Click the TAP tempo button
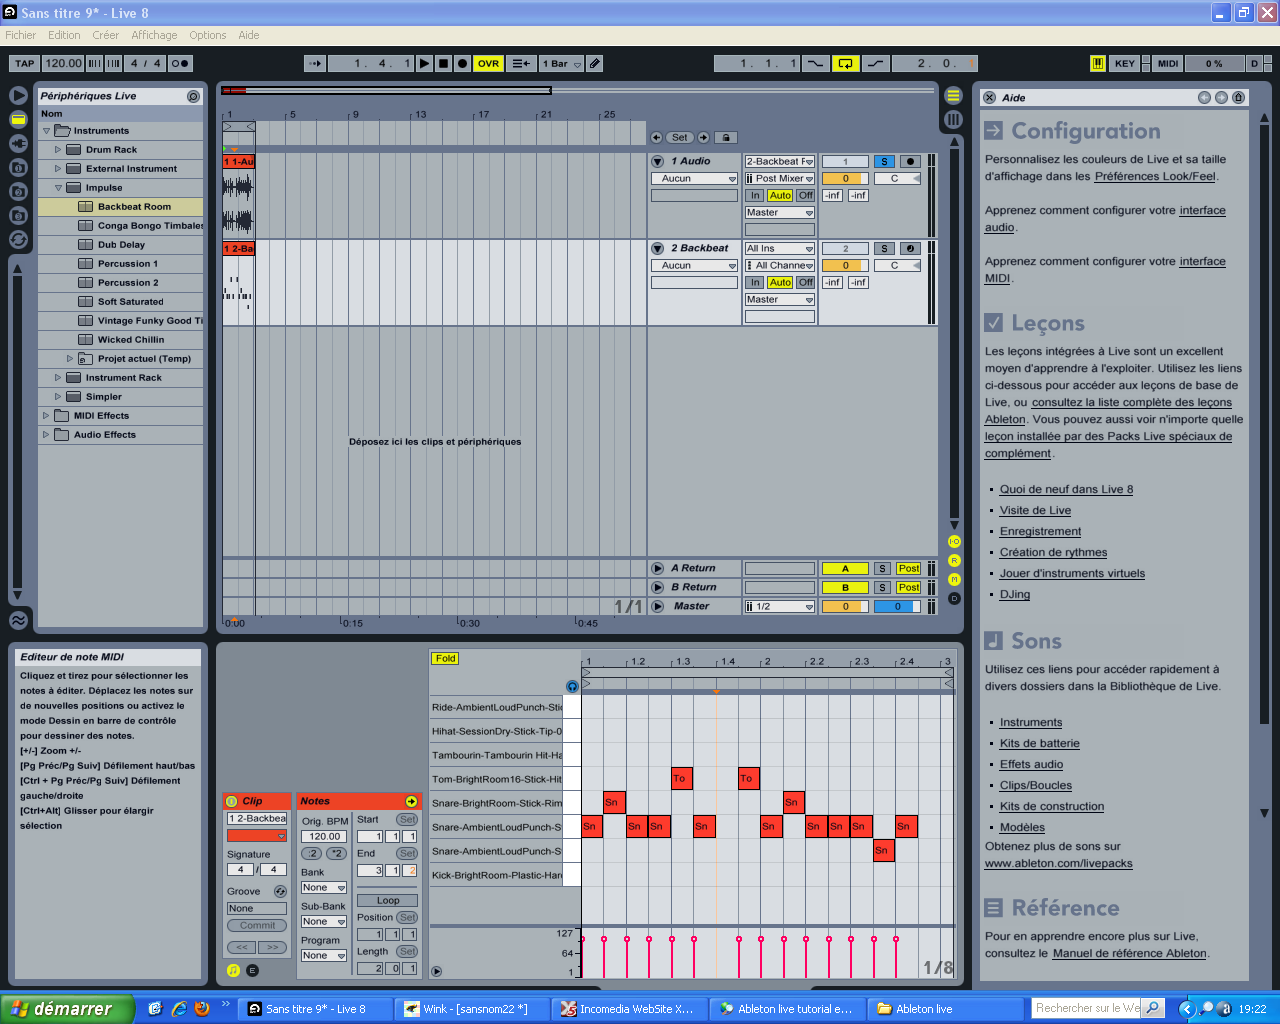This screenshot has width=1280, height=1024. 25,63
